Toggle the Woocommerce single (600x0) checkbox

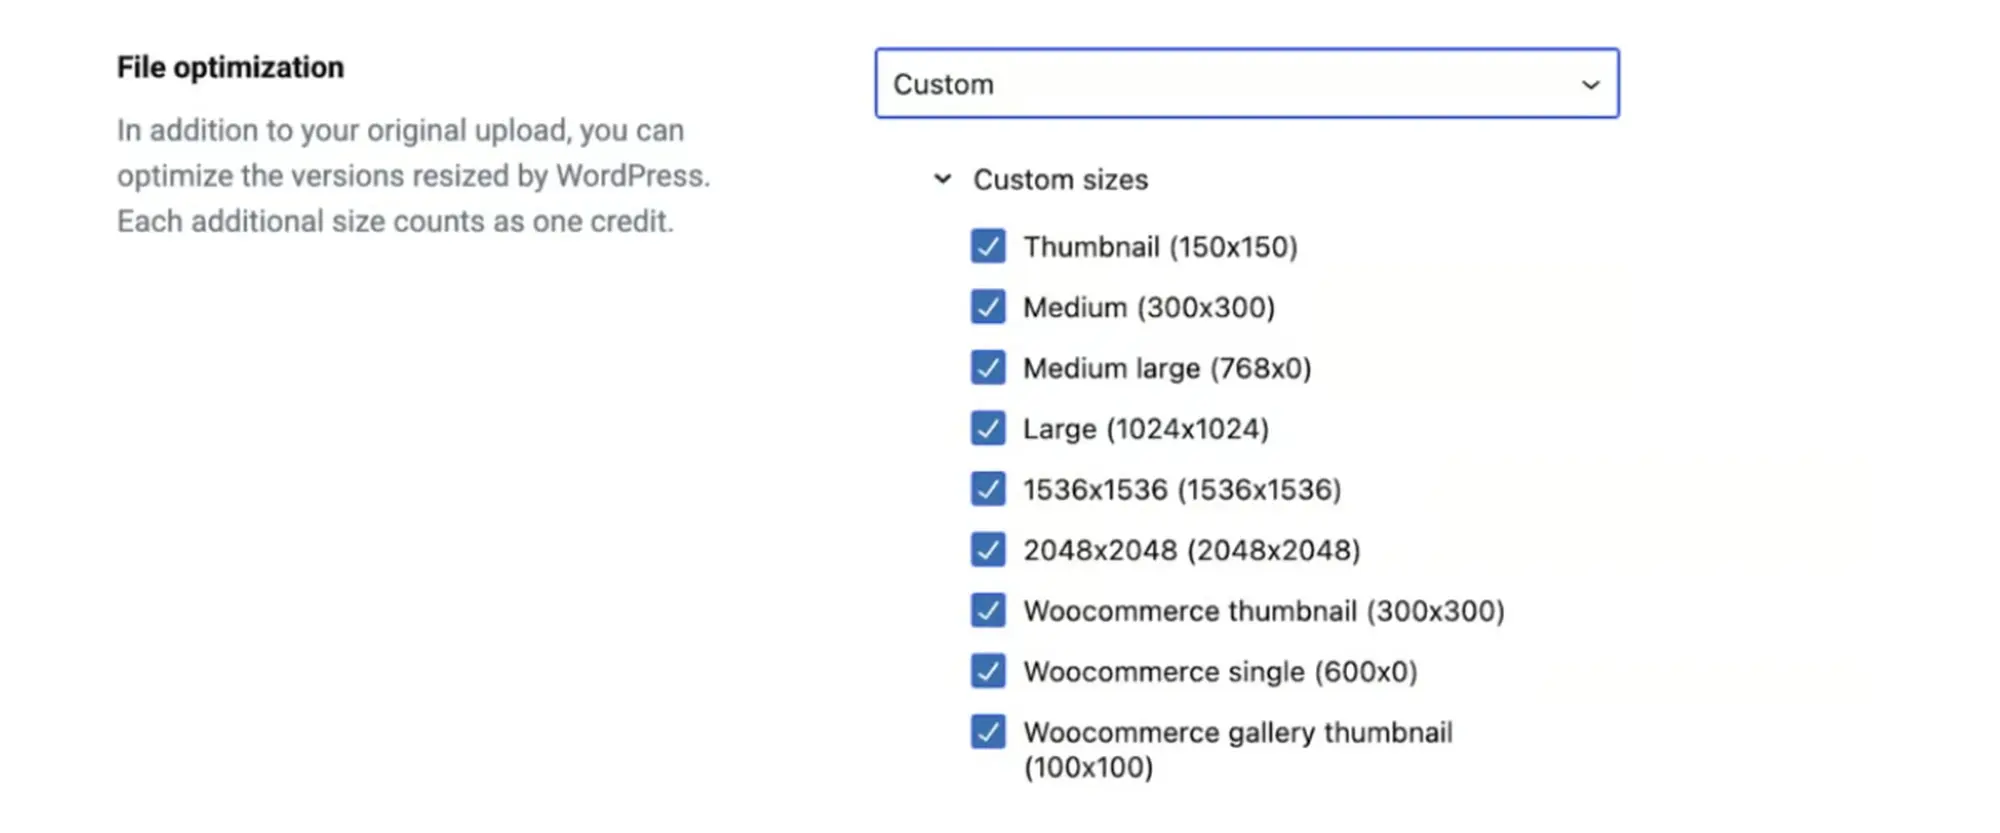[x=987, y=671]
